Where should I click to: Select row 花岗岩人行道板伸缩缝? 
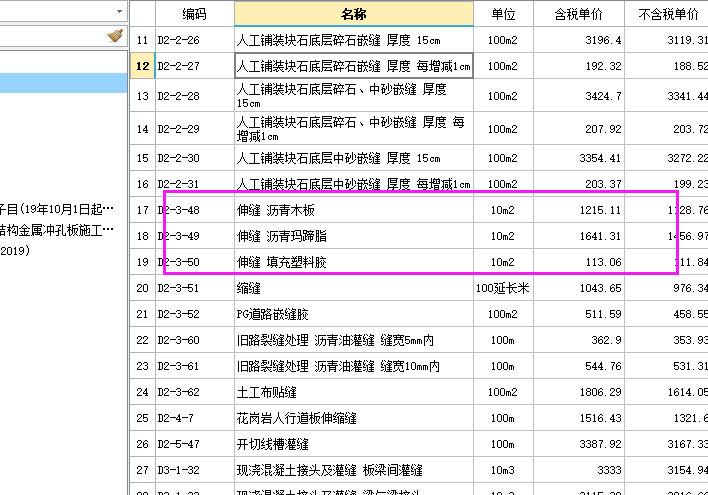tap(354, 418)
